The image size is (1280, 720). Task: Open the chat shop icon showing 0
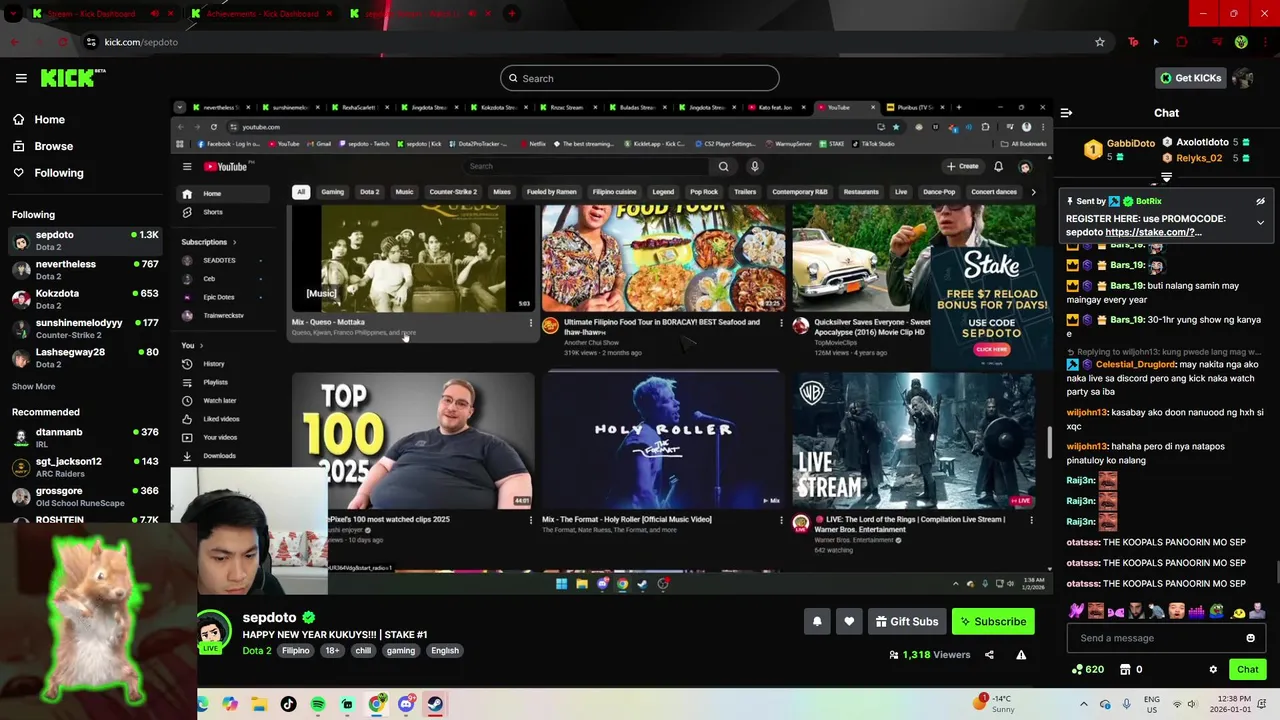[1131, 669]
